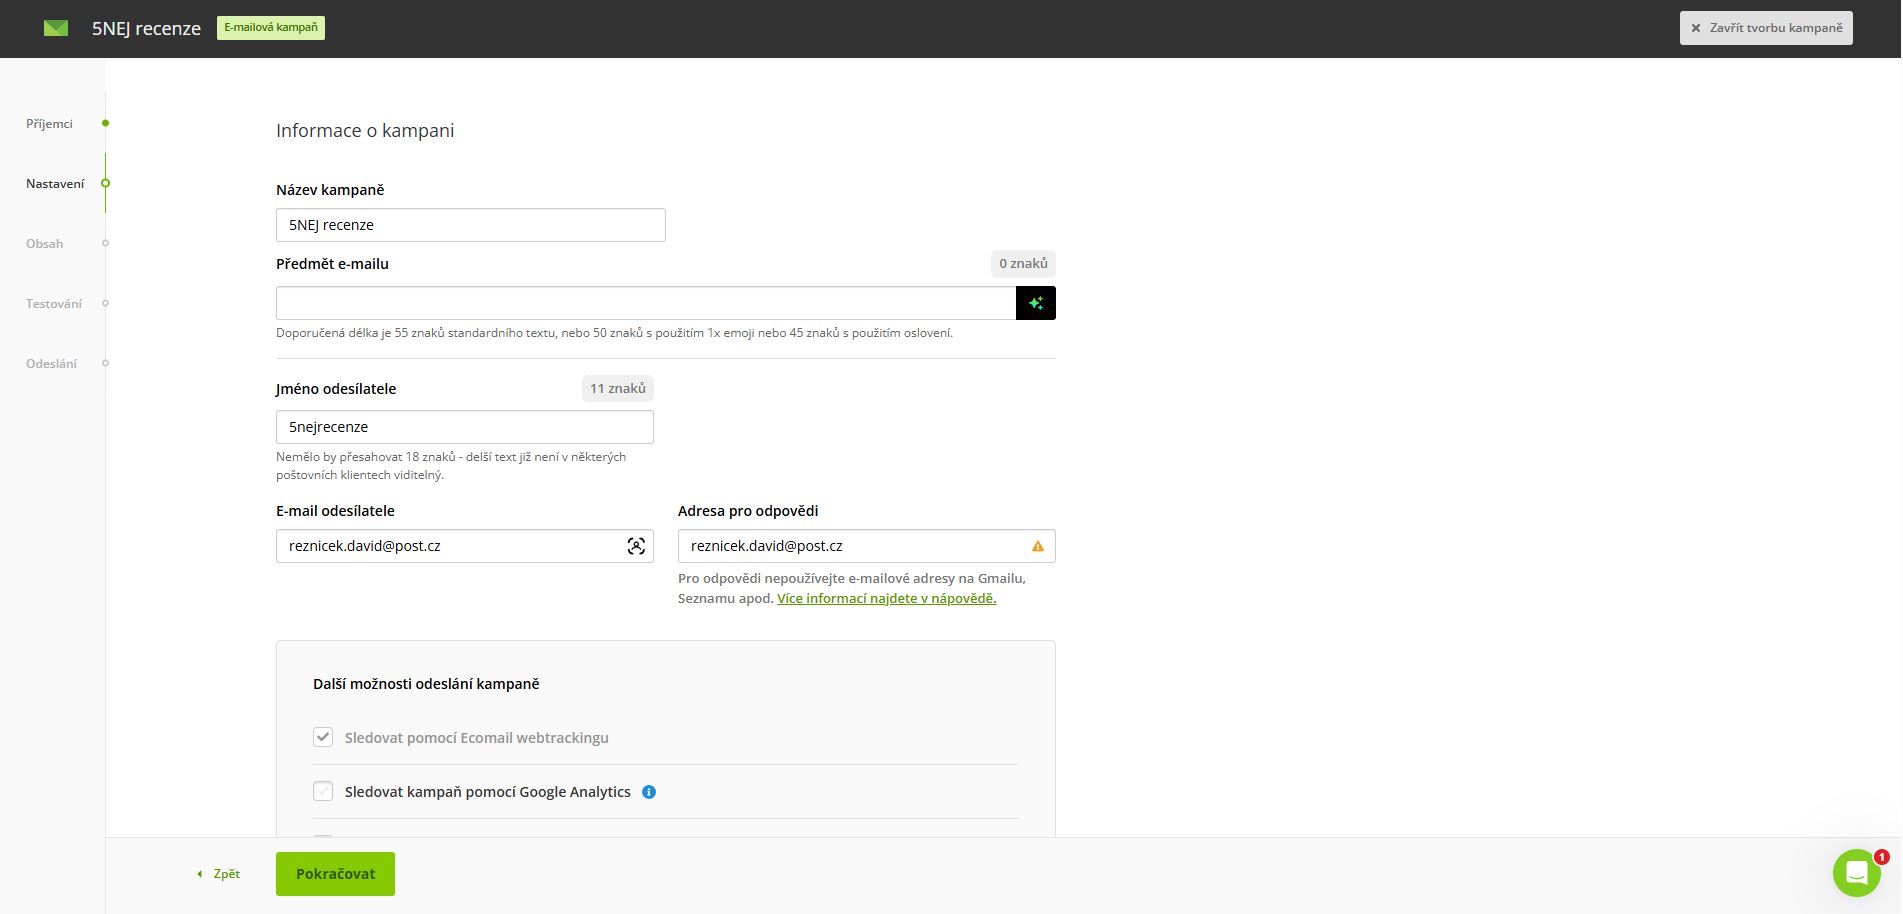This screenshot has height=914, width=1903.
Task: Click the X icon in Zavřít tvorbu kampaně
Action: click(1696, 28)
